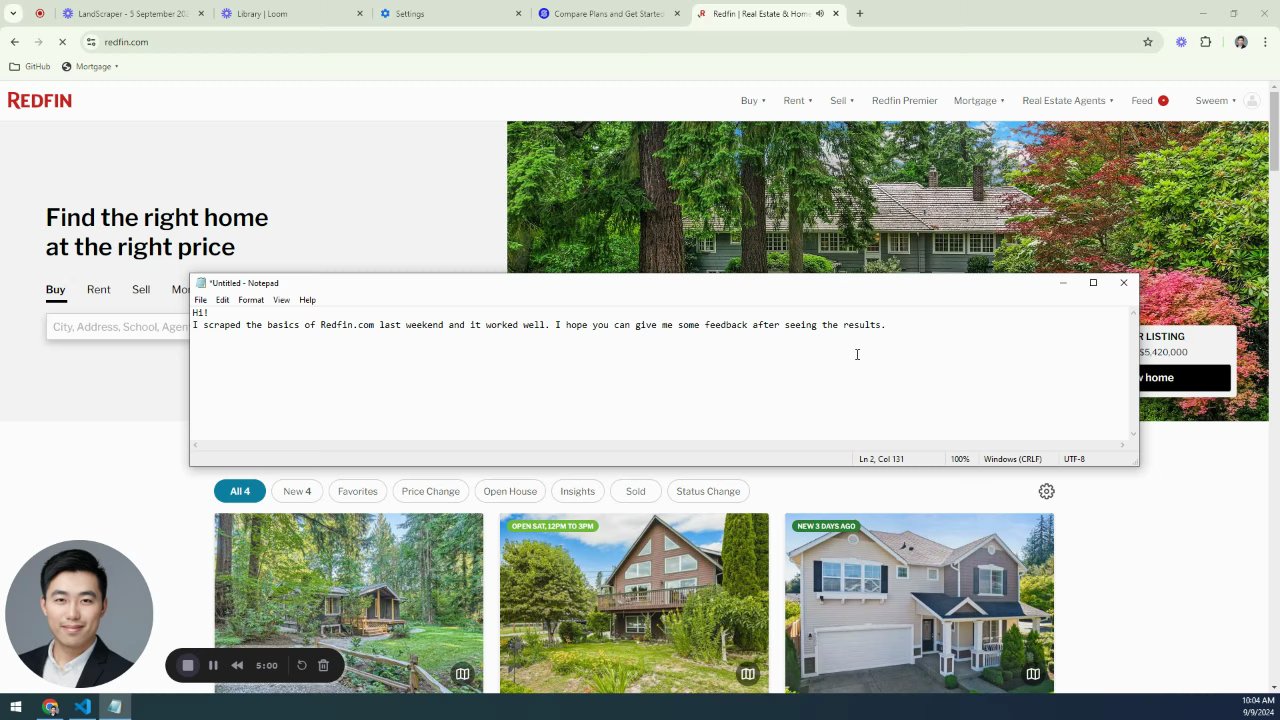Switch to the LandScraper tab
Viewport: 1280px width, 720px height.
(132, 14)
